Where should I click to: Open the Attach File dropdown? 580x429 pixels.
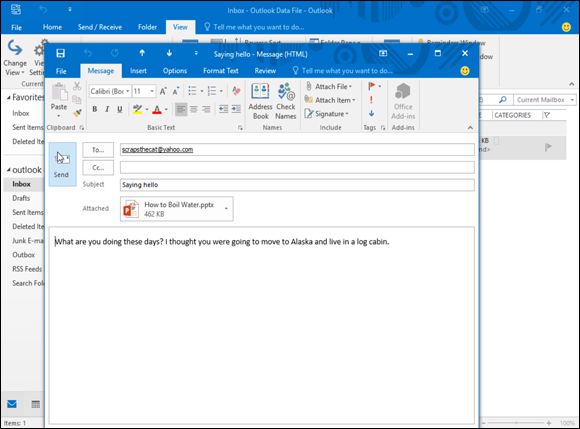click(x=329, y=87)
